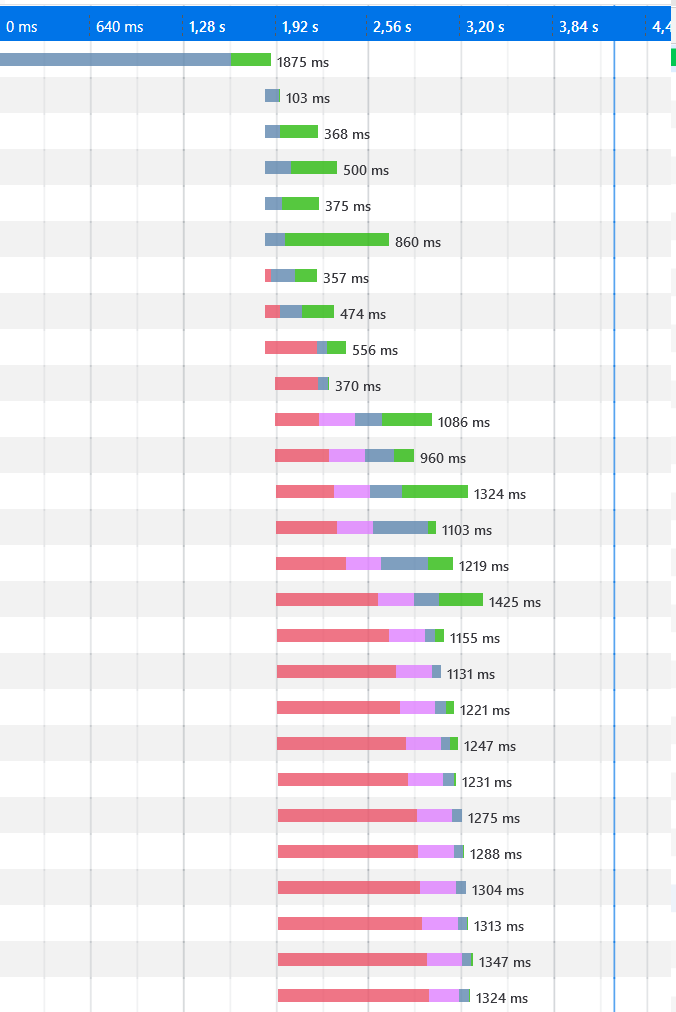
Task: Click the 0 ms timeline header tick
Action: (x=21, y=27)
